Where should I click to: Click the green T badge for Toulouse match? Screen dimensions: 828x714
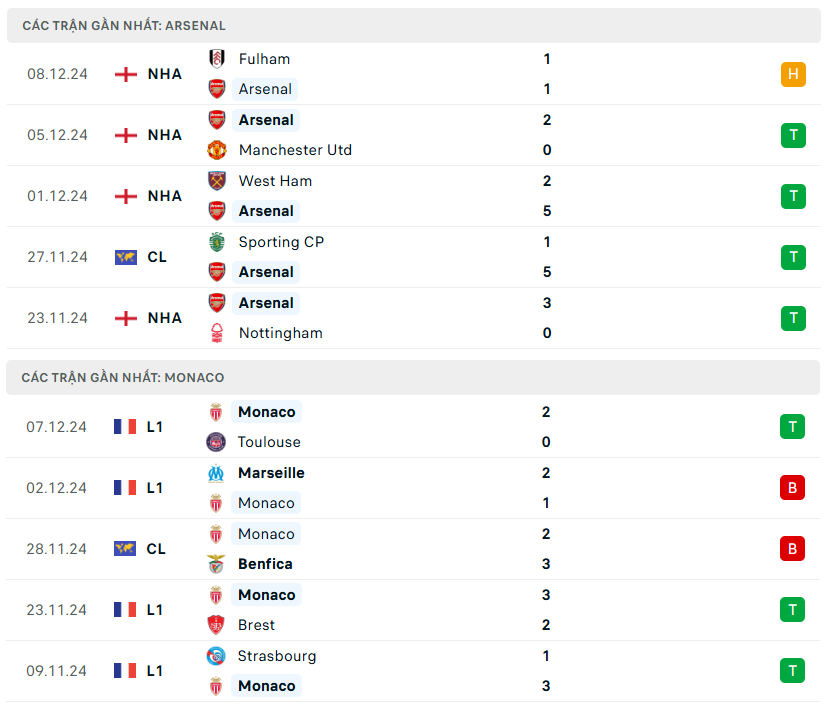pyautogui.click(x=792, y=427)
